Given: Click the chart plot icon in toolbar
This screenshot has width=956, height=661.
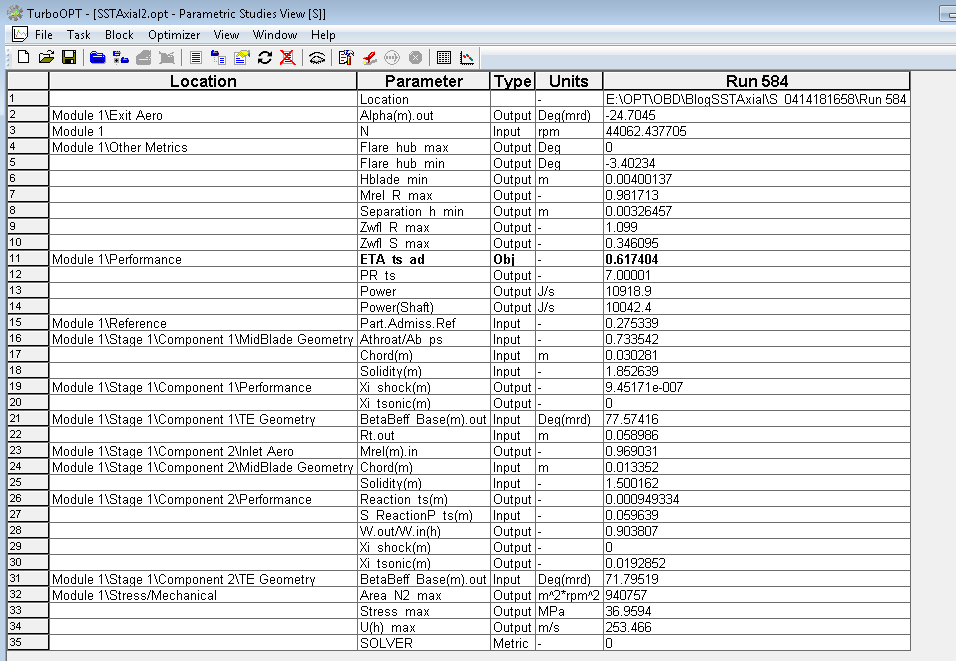Looking at the screenshot, I should [467, 58].
